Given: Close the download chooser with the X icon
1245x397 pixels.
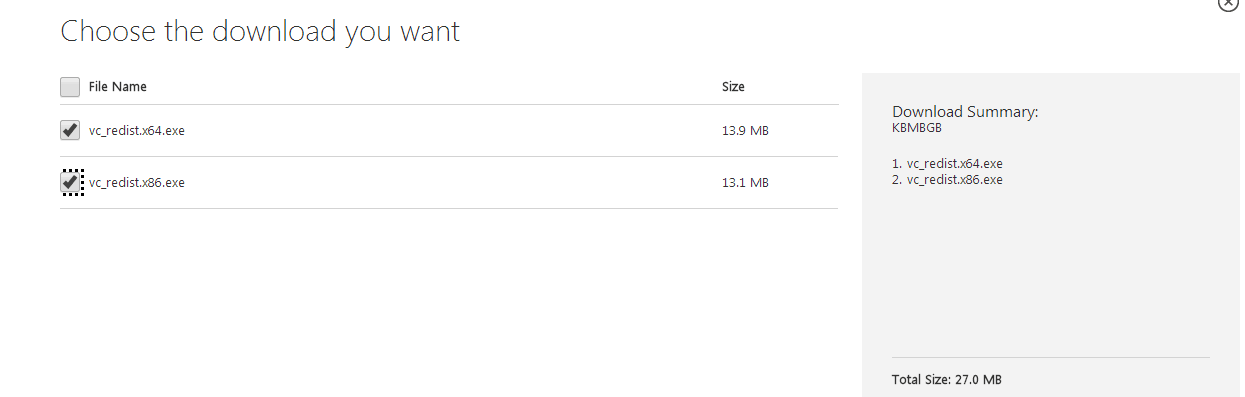Looking at the screenshot, I should tap(1228, 4).
